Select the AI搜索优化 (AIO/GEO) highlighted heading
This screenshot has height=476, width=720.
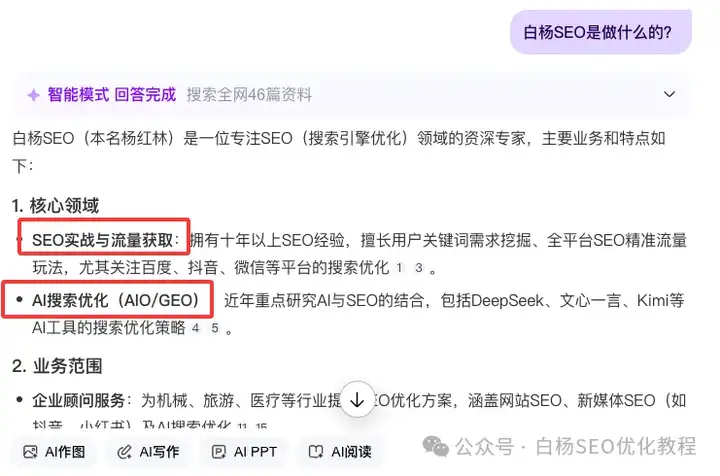coord(116,300)
